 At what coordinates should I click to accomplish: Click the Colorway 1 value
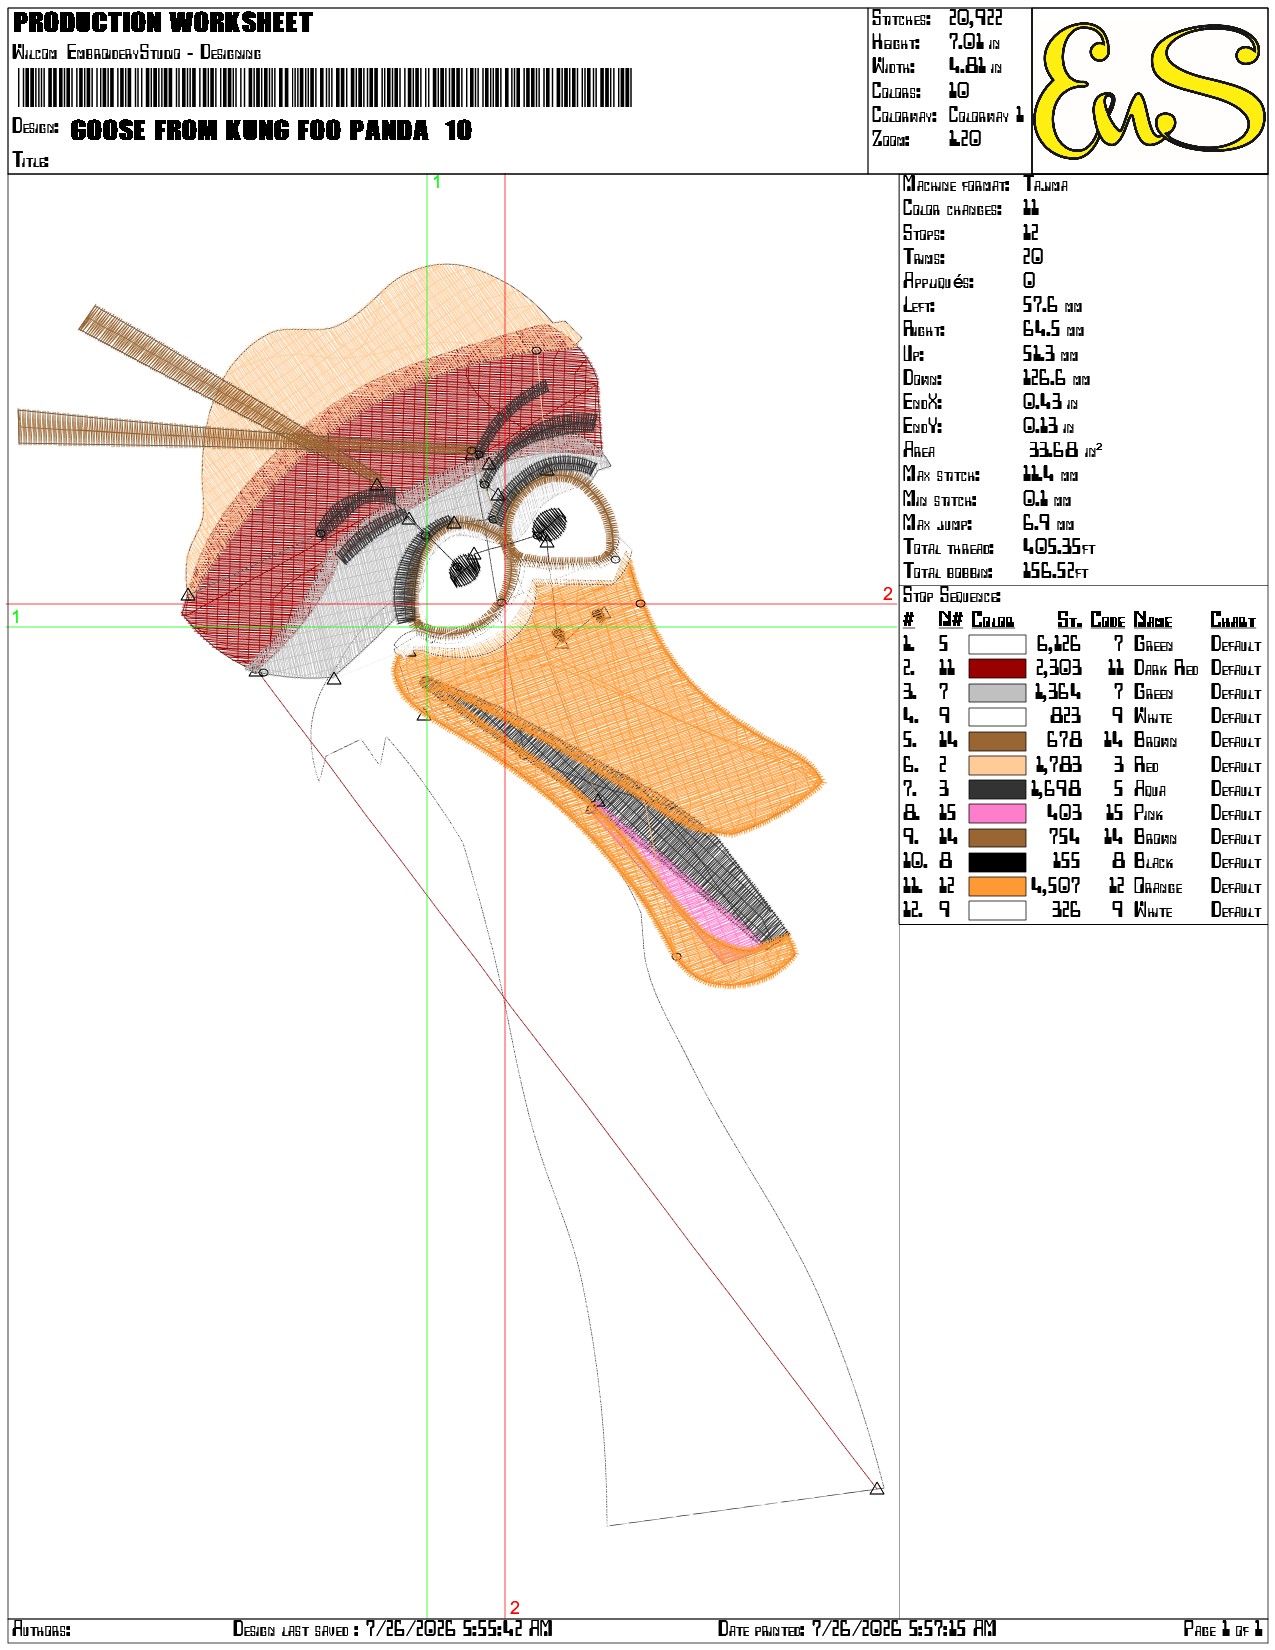986,115
